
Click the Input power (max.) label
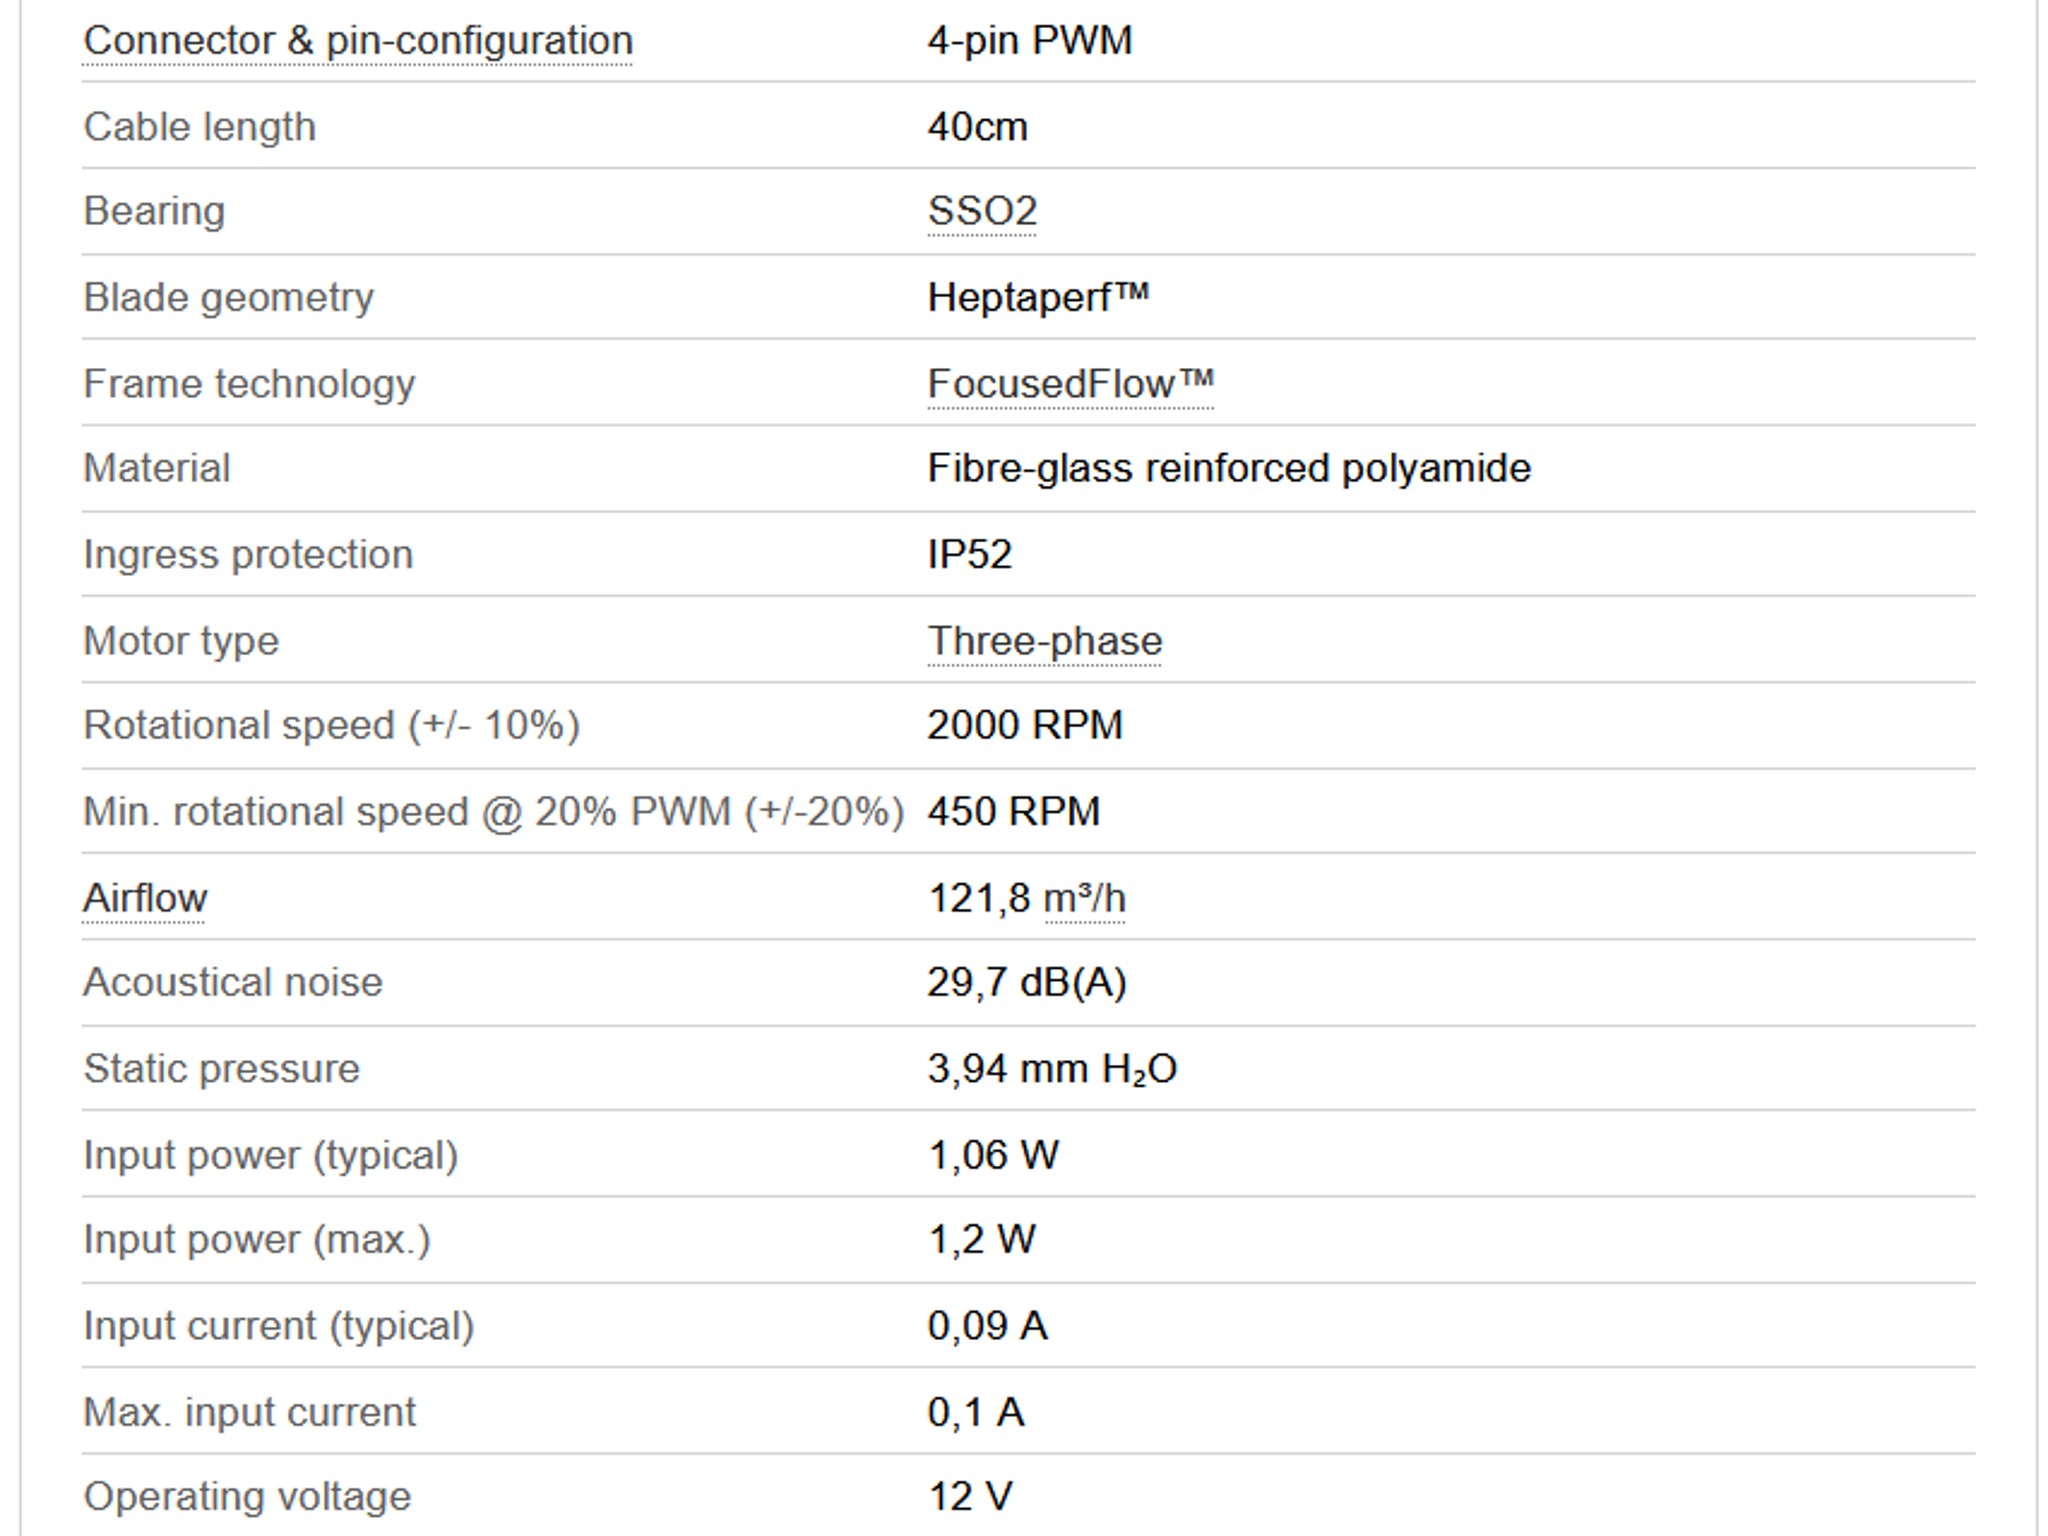pyautogui.click(x=257, y=1240)
